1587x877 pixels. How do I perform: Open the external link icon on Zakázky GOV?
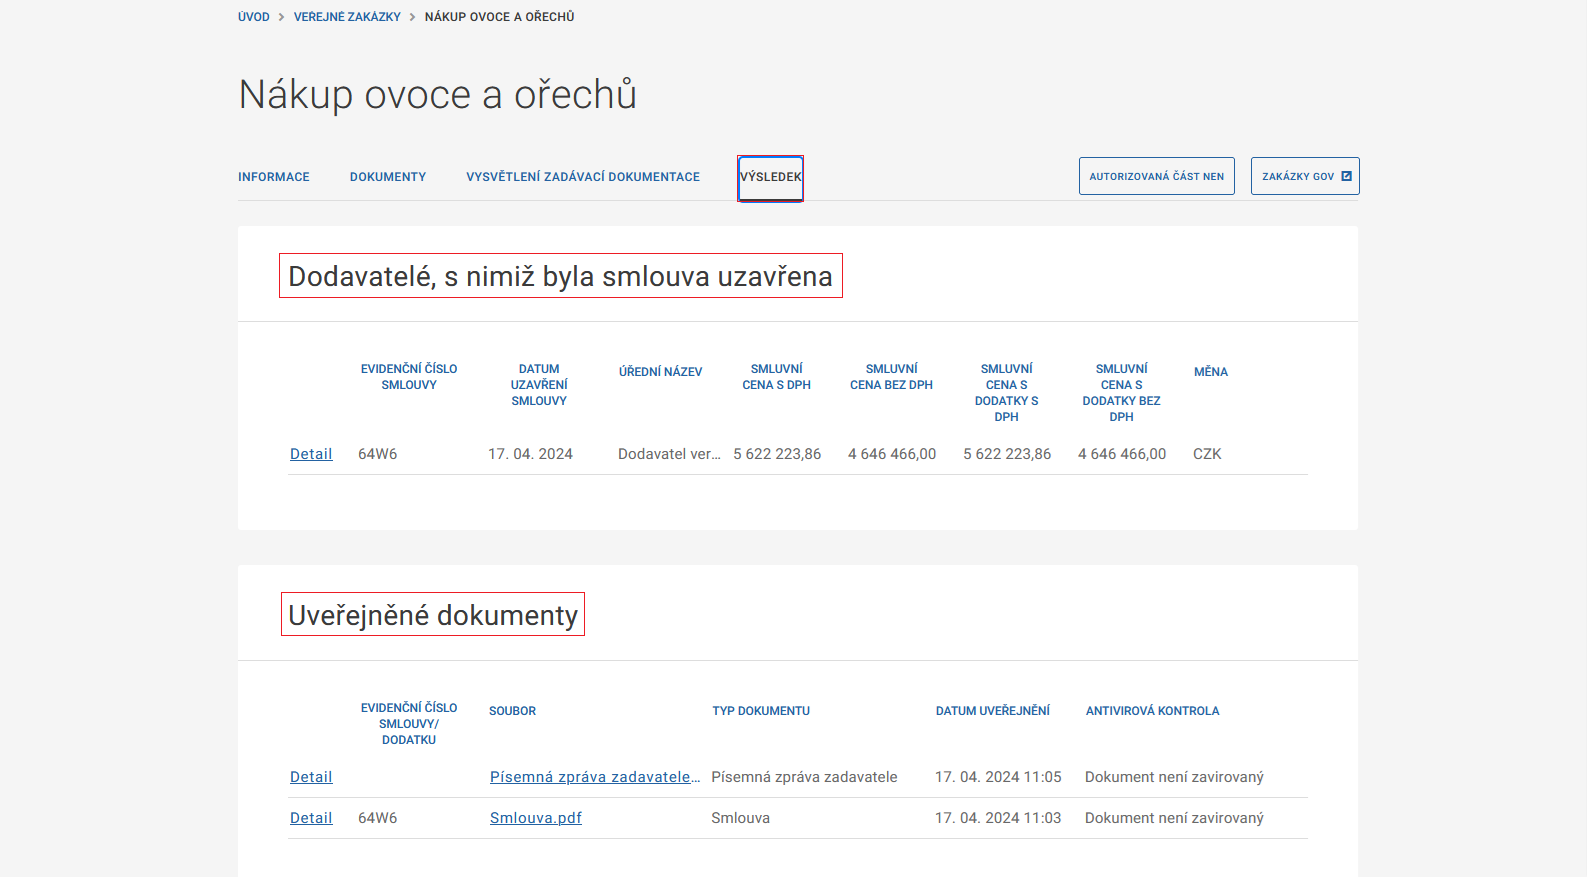click(1346, 176)
